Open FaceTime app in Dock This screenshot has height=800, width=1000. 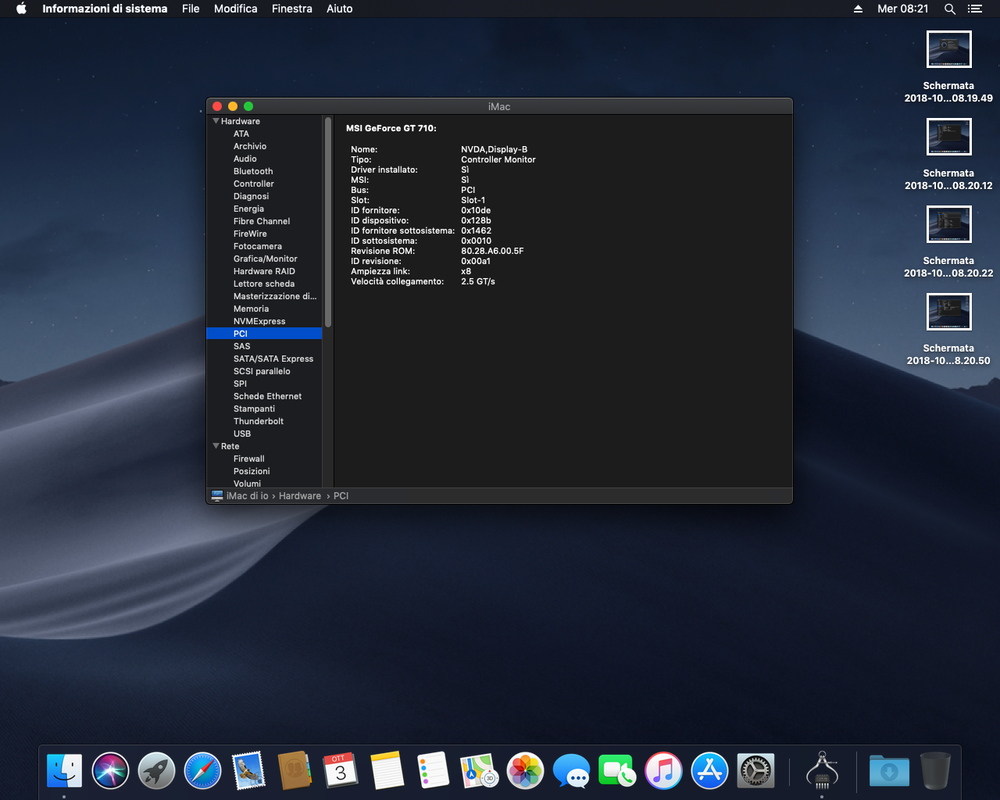pyautogui.click(x=617, y=771)
